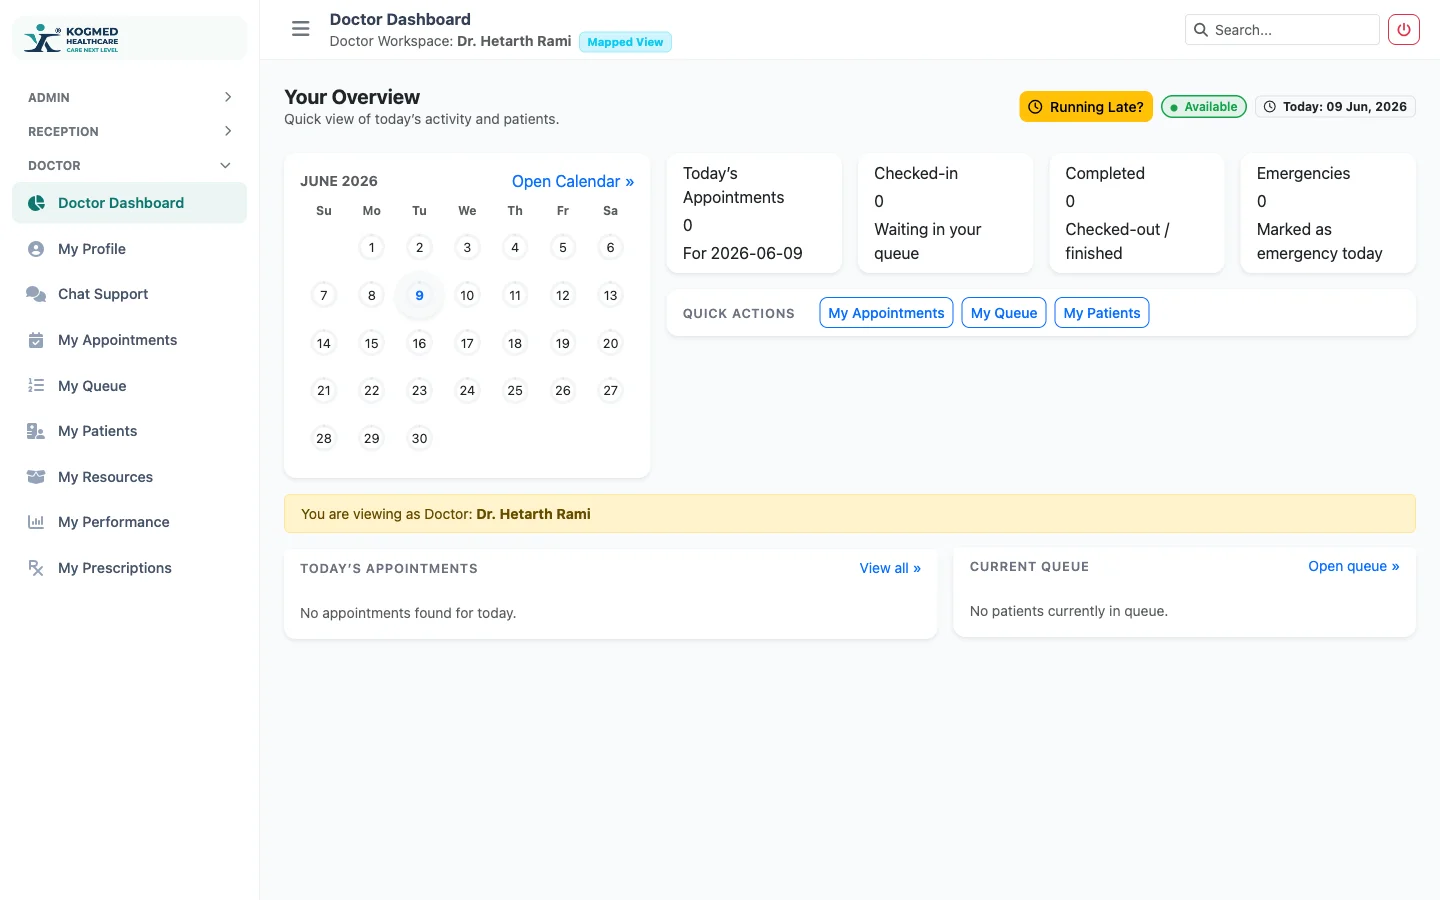The width and height of the screenshot is (1440, 900).
Task: Expand the RECEPTION sidebar section
Action: click(129, 131)
